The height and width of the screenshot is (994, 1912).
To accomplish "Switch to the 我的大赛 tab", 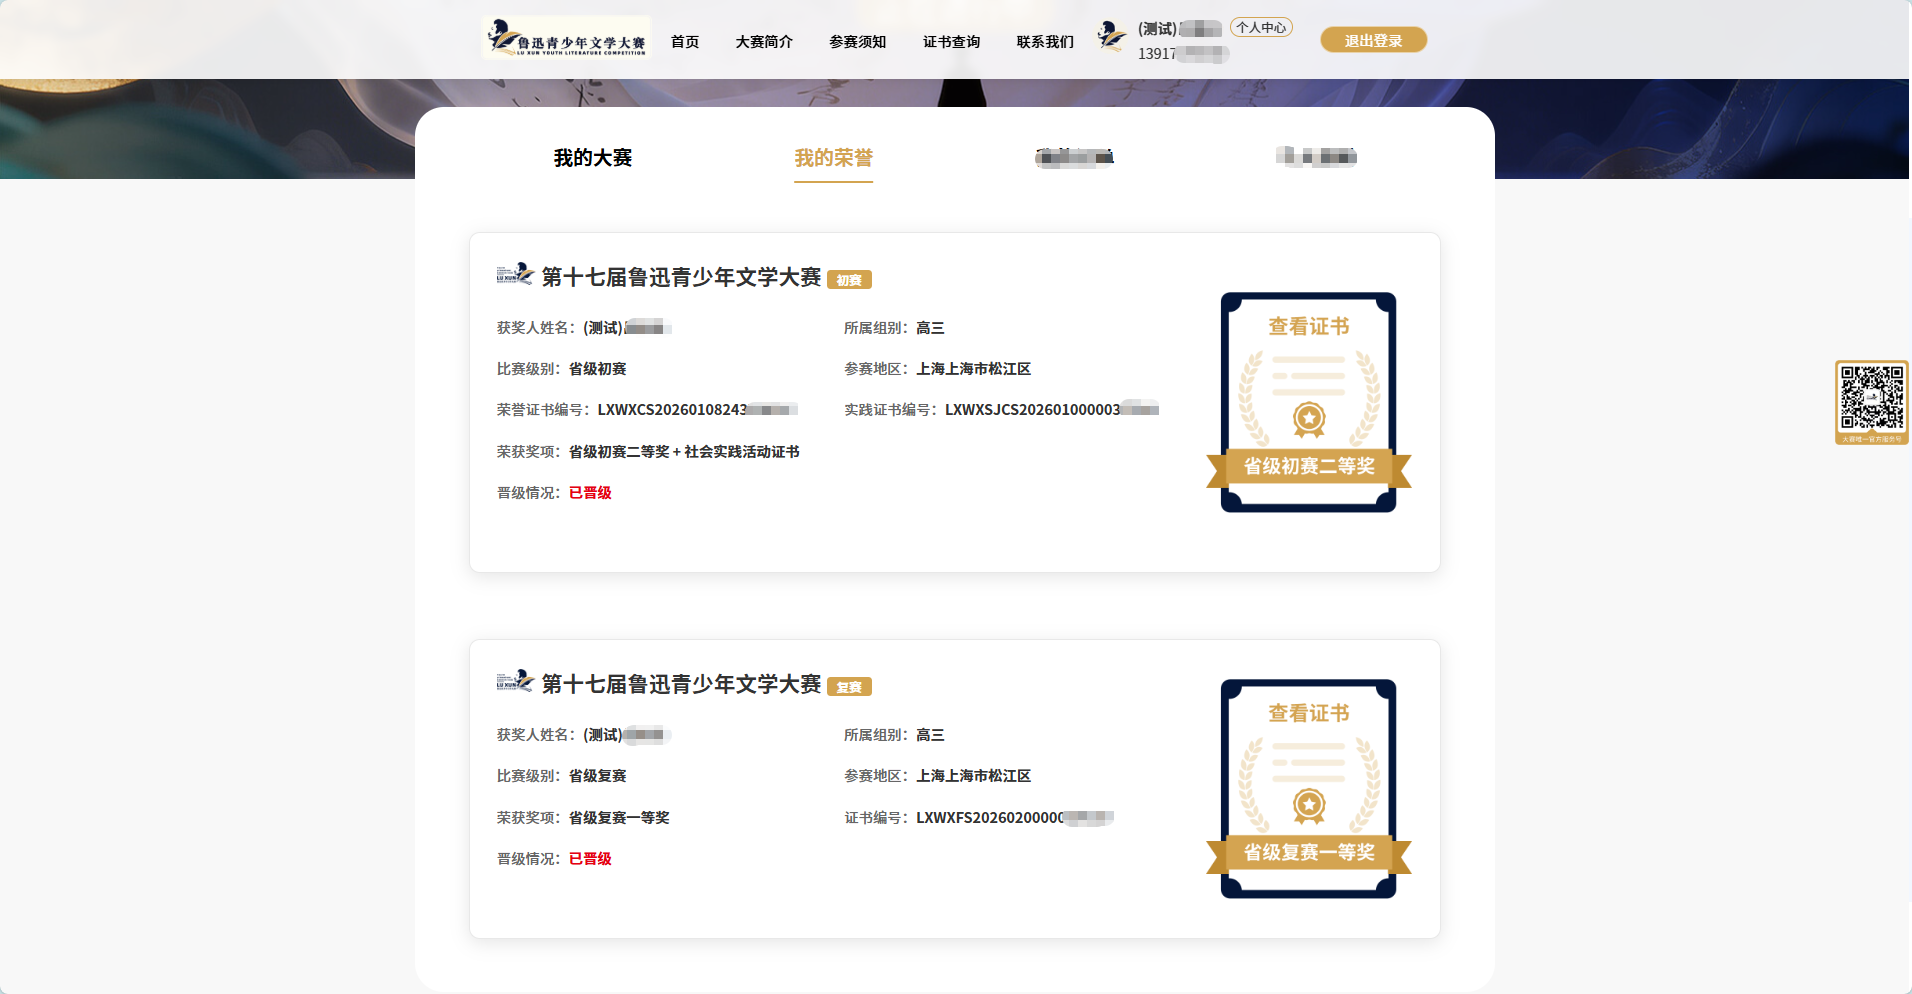I will coord(593,158).
